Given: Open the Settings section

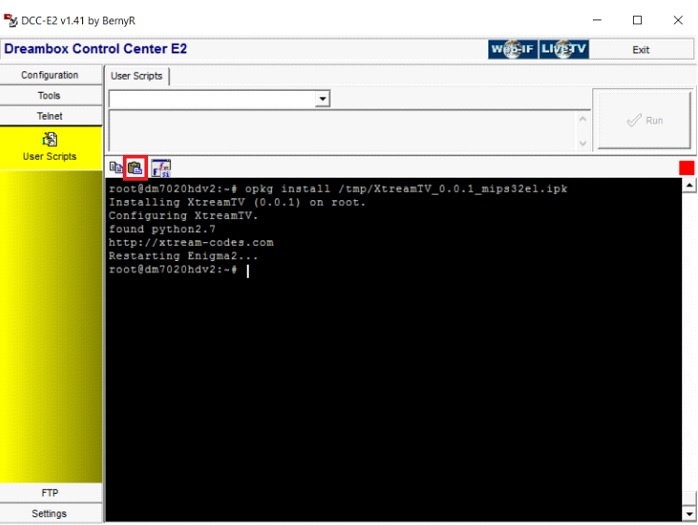Looking at the screenshot, I should click(x=50, y=514).
